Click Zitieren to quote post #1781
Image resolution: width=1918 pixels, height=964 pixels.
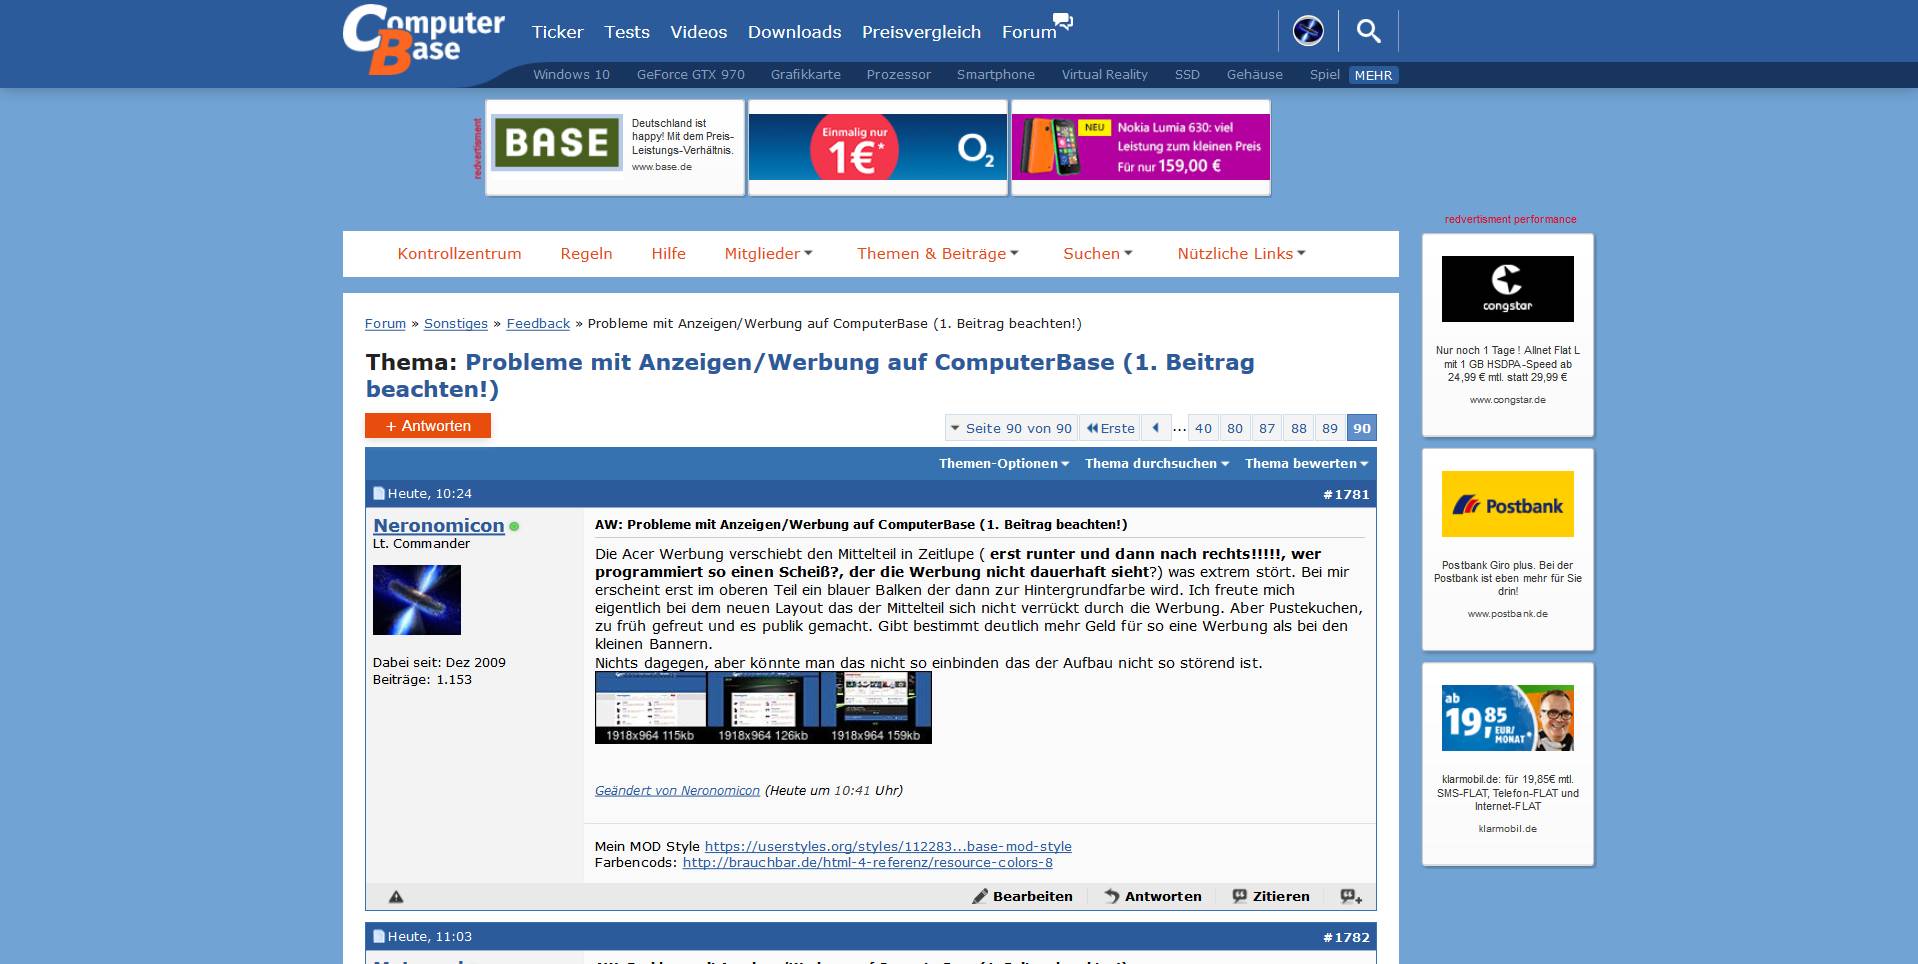(x=1271, y=897)
